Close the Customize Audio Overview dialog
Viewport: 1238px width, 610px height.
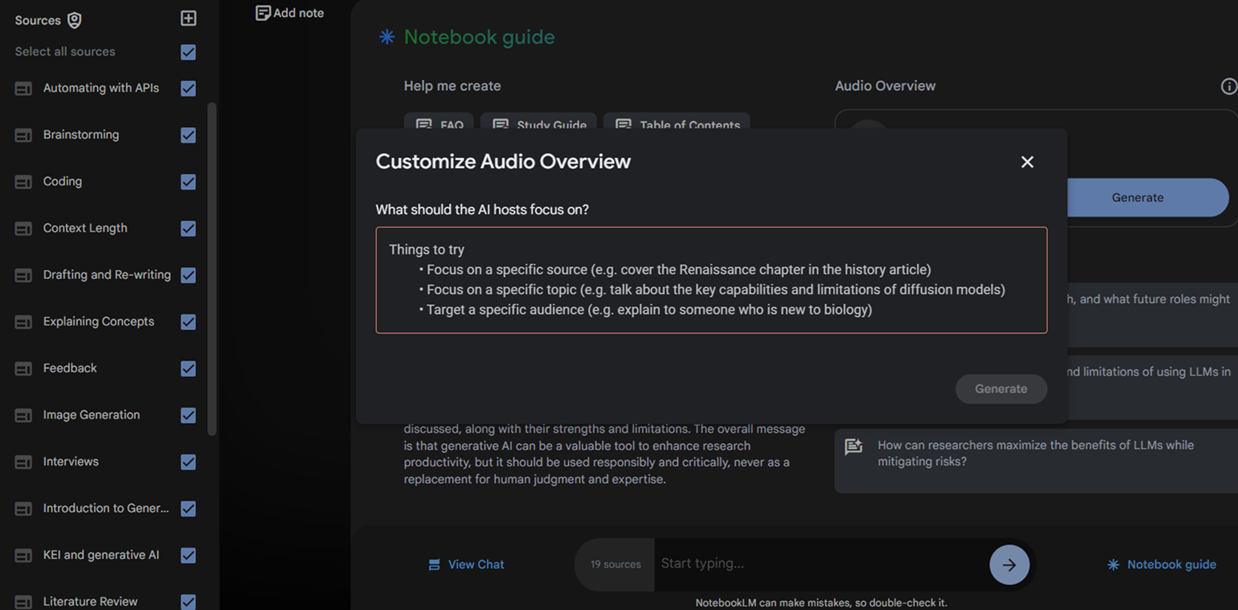pyautogui.click(x=1027, y=162)
